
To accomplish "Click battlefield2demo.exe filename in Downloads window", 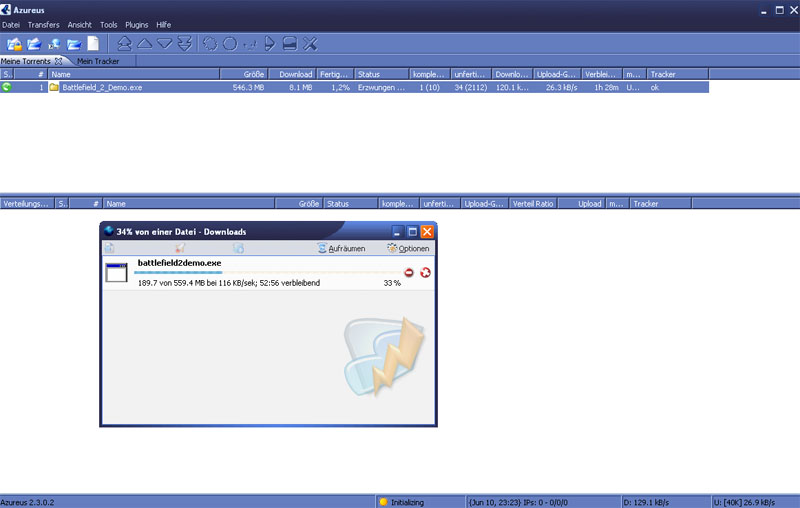I will 180,263.
